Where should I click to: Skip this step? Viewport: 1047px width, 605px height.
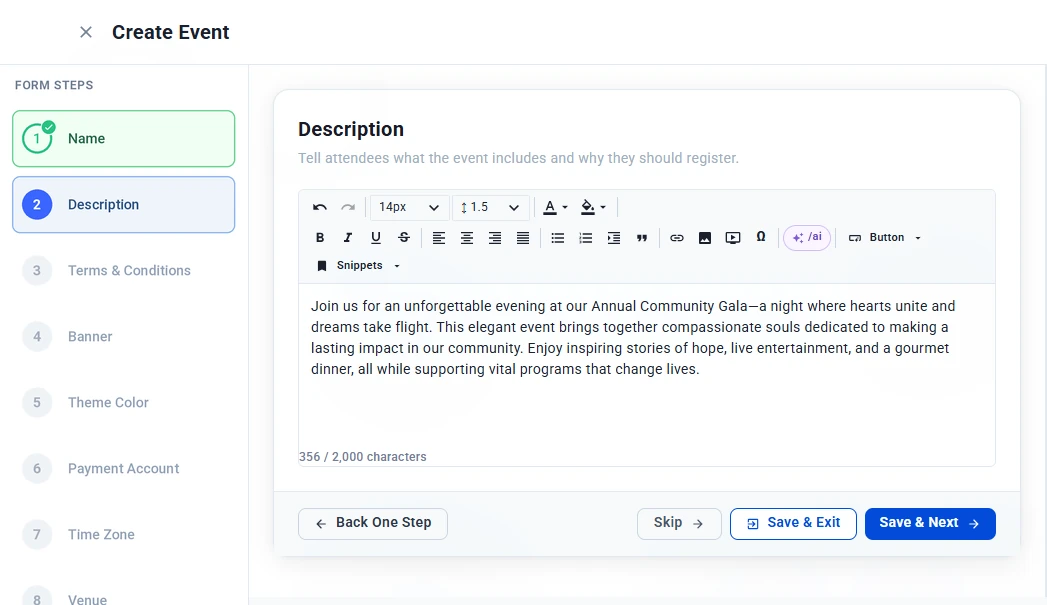tap(679, 524)
